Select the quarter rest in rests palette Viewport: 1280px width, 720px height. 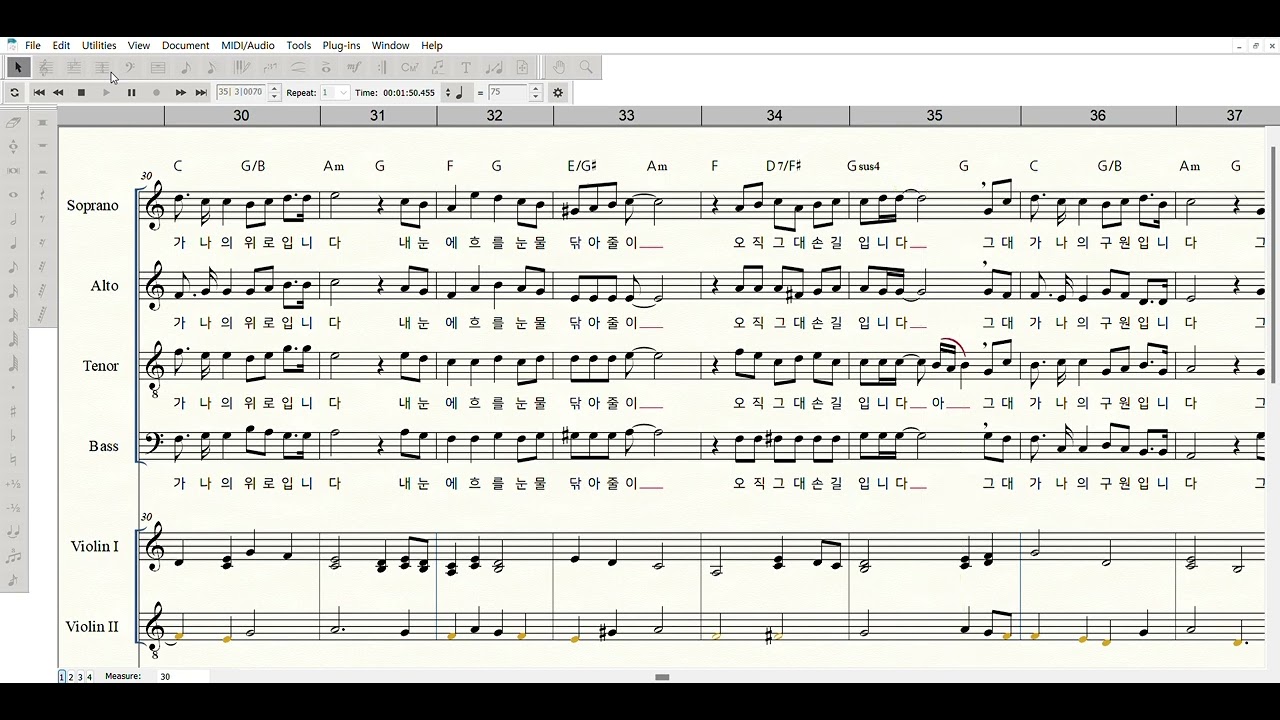[x=42, y=194]
